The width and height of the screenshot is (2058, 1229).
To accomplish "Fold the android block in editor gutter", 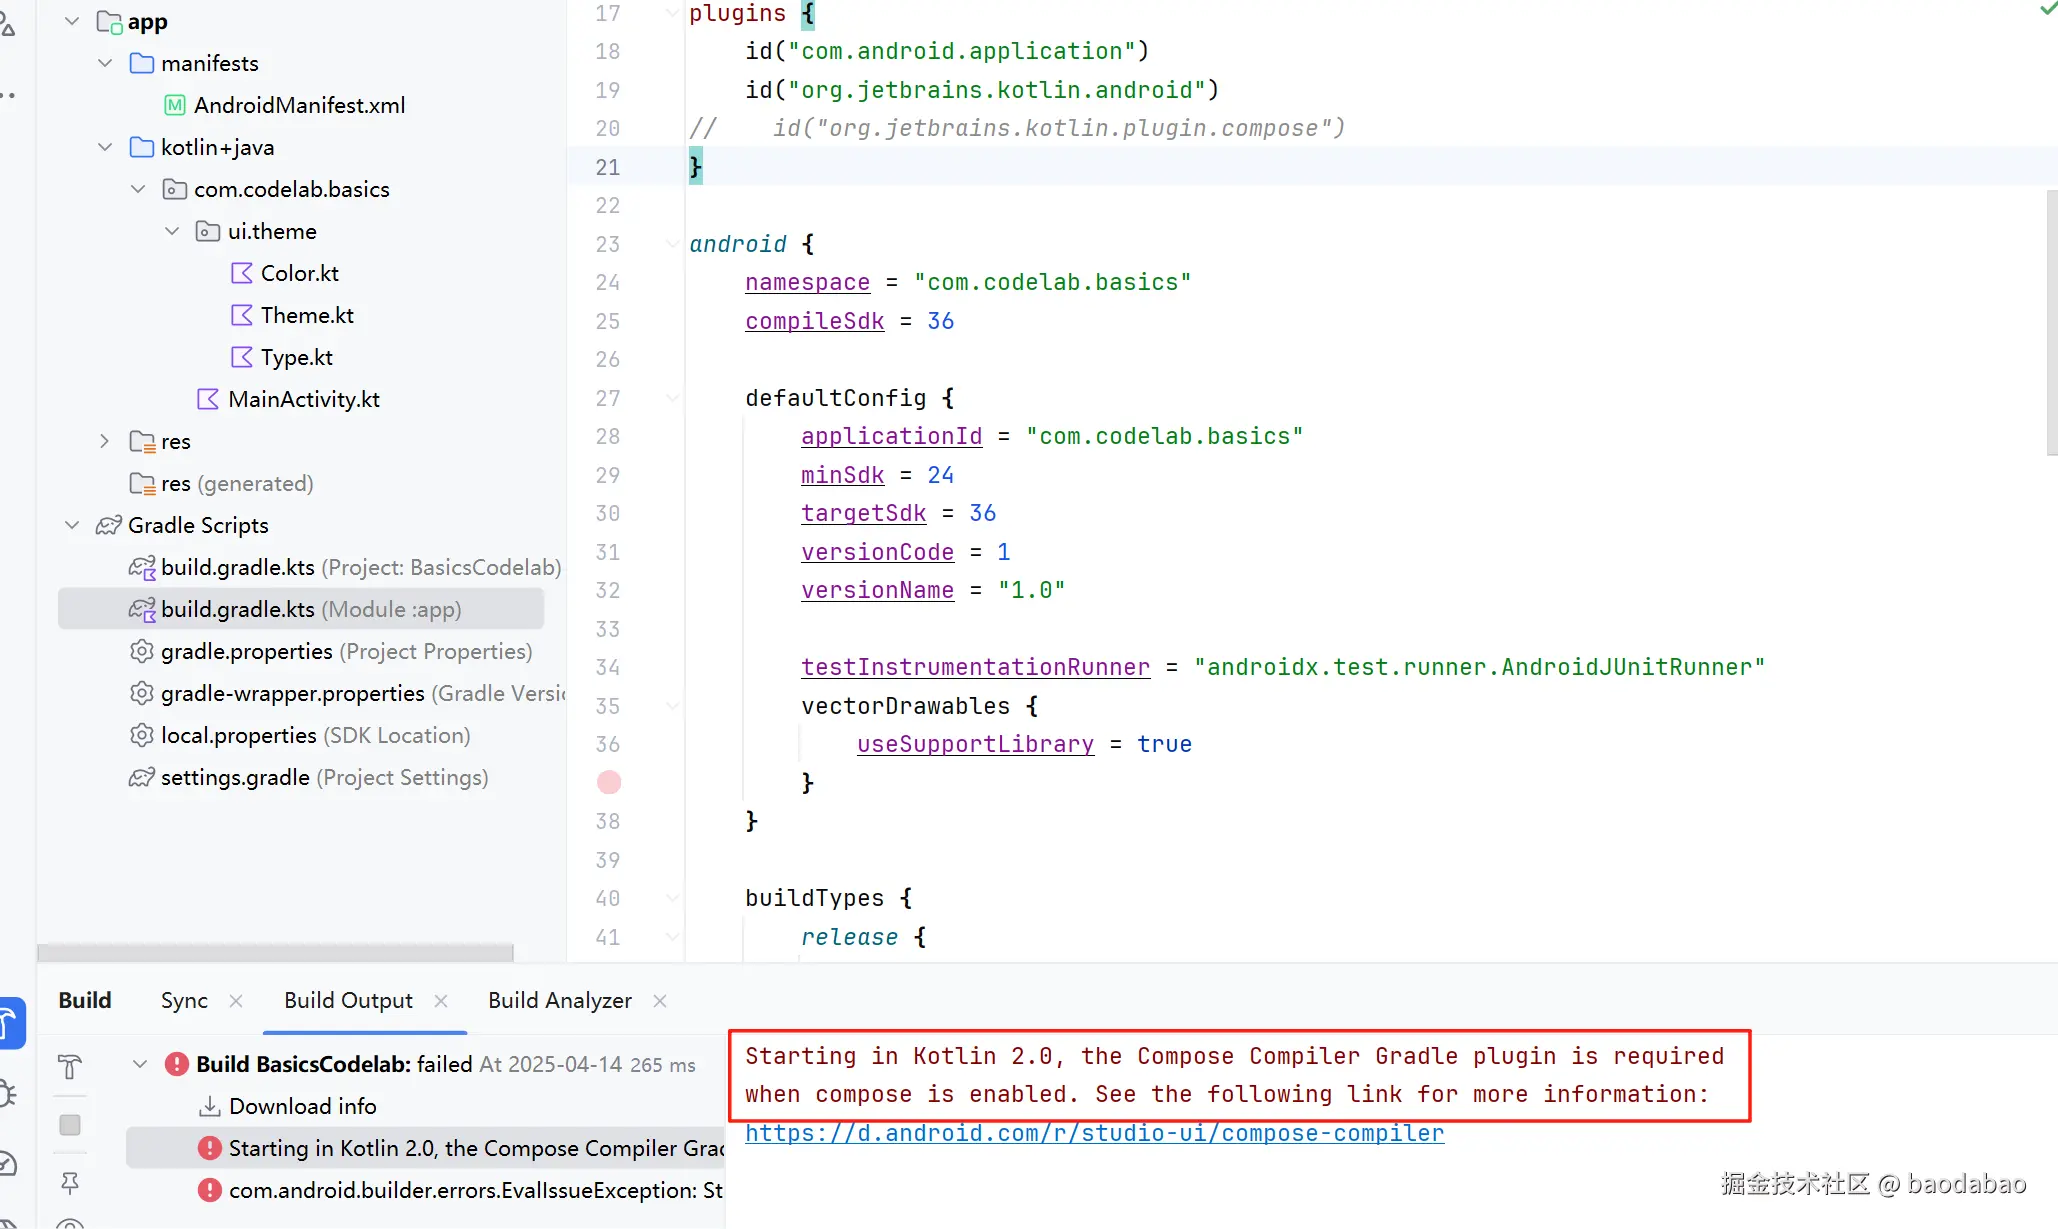I will pos(672,244).
